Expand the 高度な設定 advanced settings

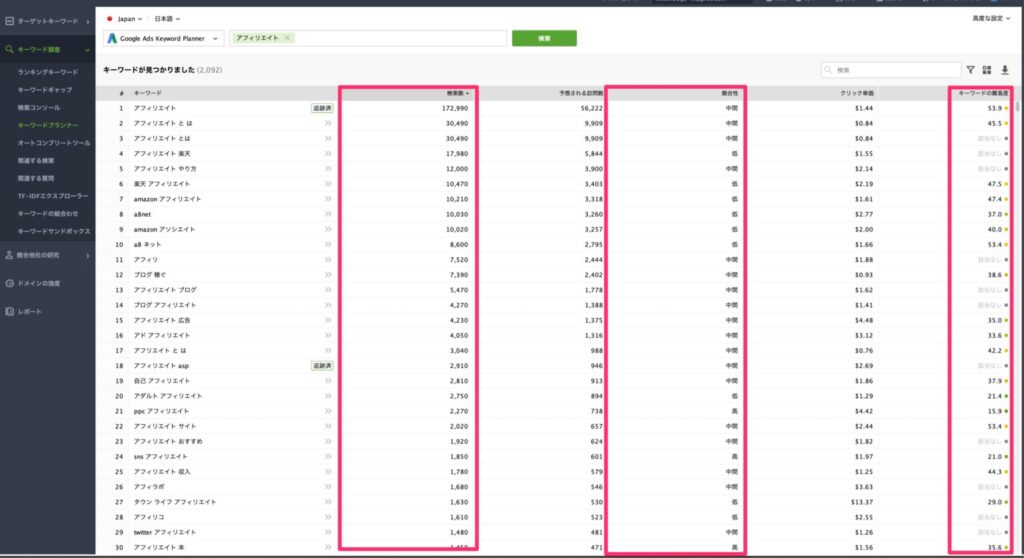(x=991, y=18)
